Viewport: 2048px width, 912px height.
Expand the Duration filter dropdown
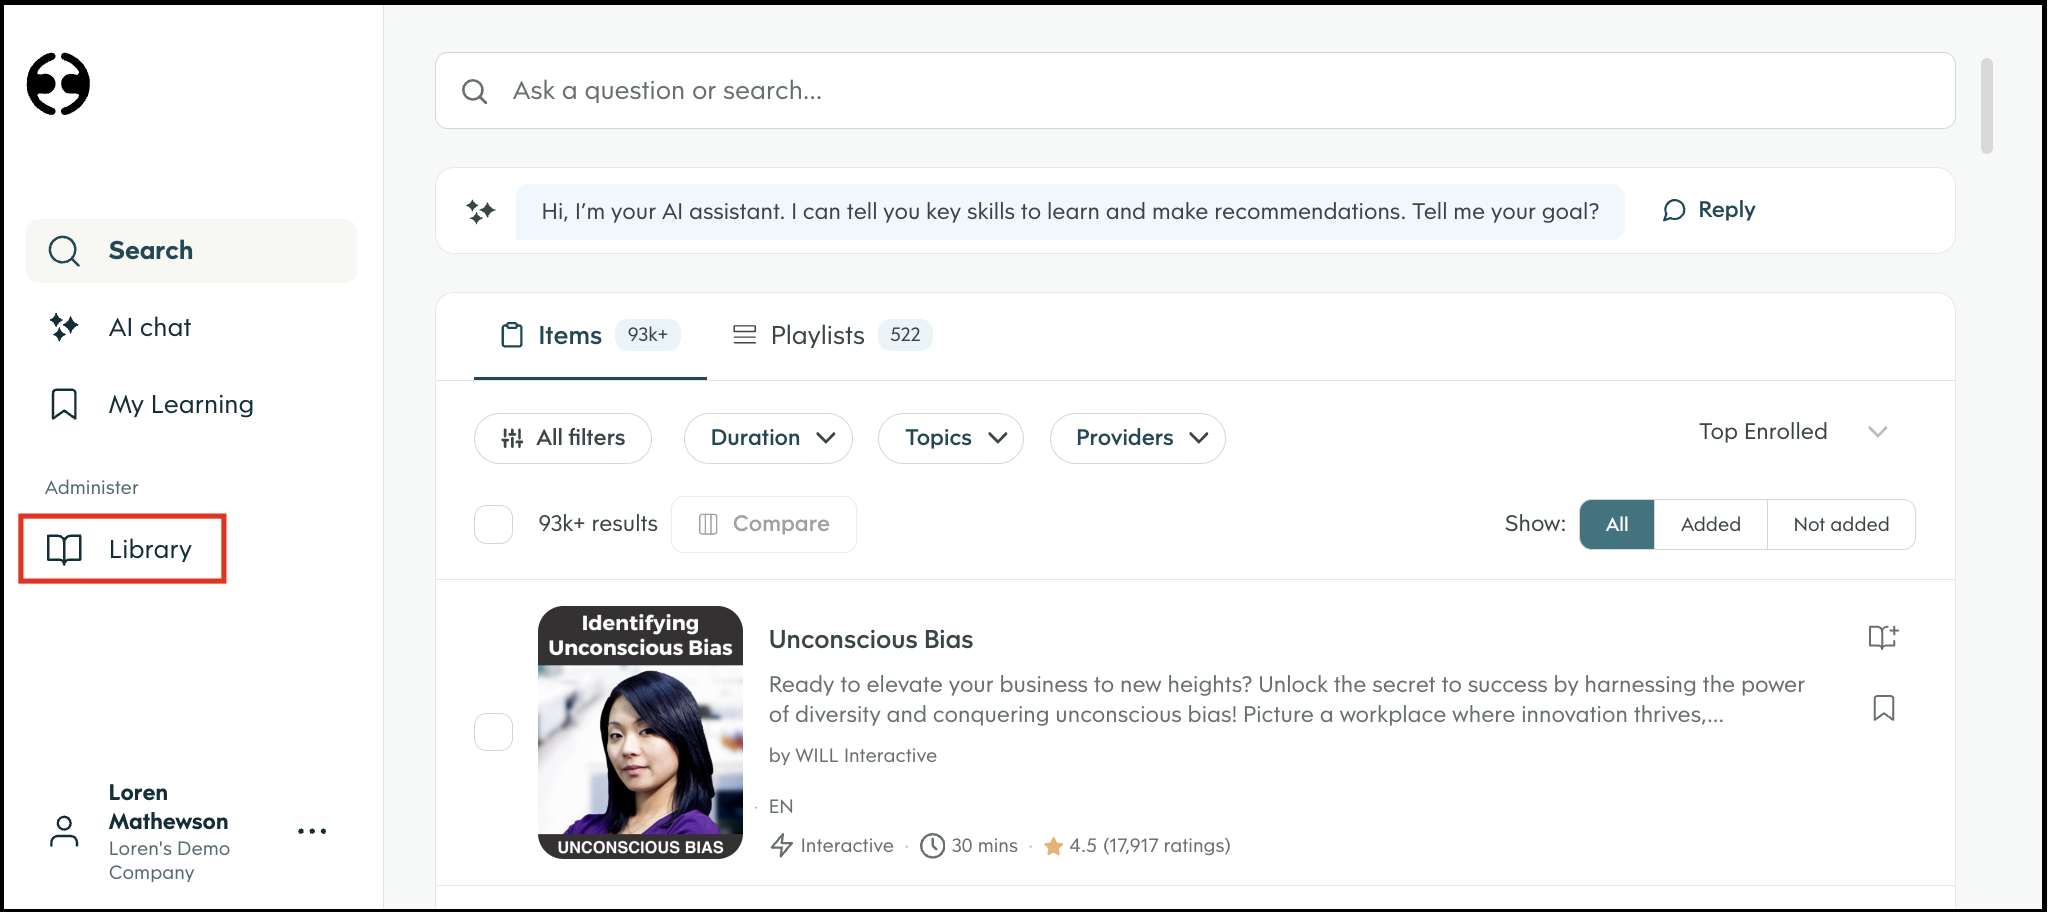click(x=768, y=438)
